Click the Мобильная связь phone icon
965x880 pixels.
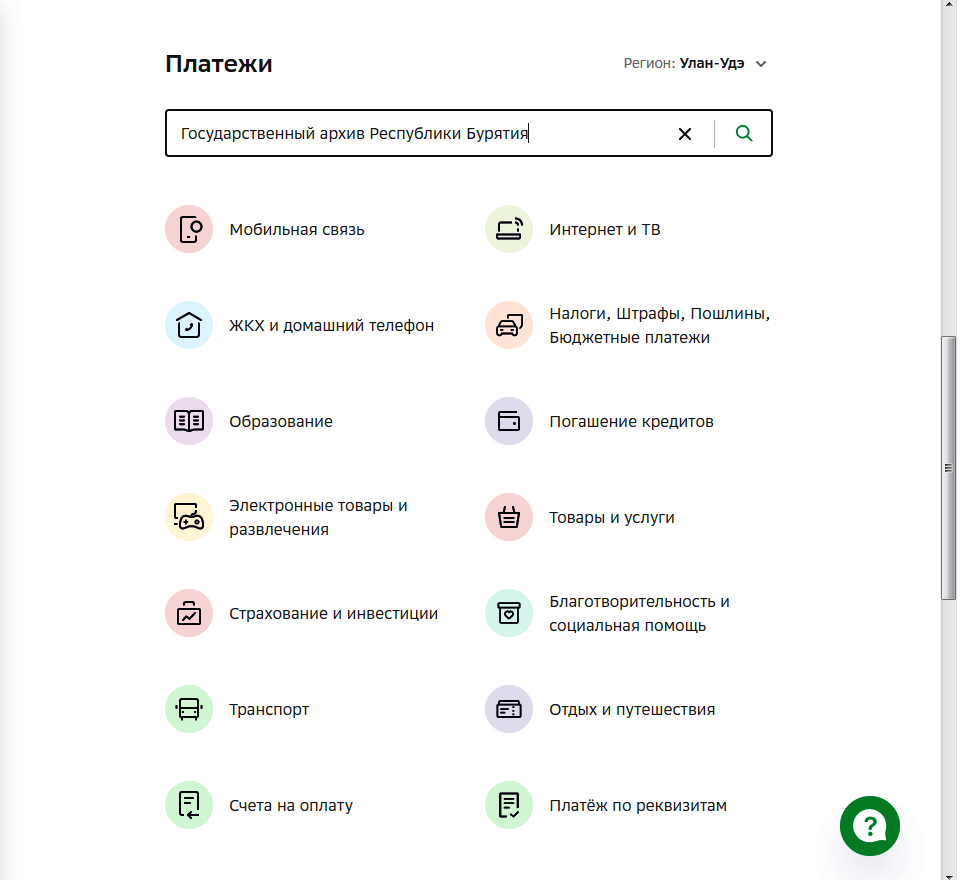(x=189, y=230)
